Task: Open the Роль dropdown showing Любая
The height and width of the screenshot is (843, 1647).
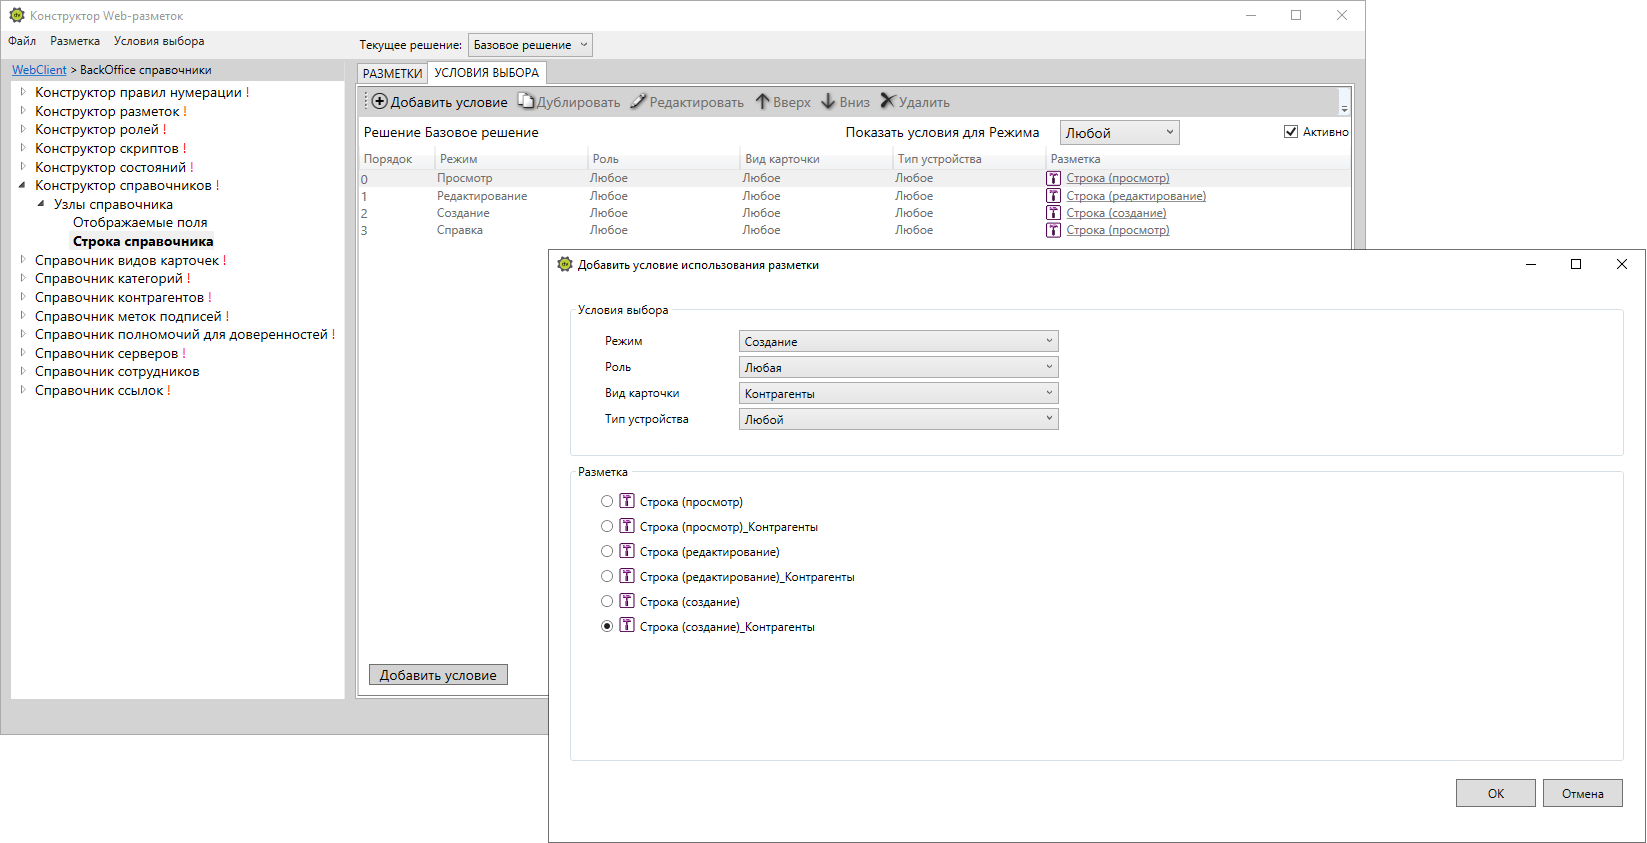Action: pyautogui.click(x=898, y=367)
